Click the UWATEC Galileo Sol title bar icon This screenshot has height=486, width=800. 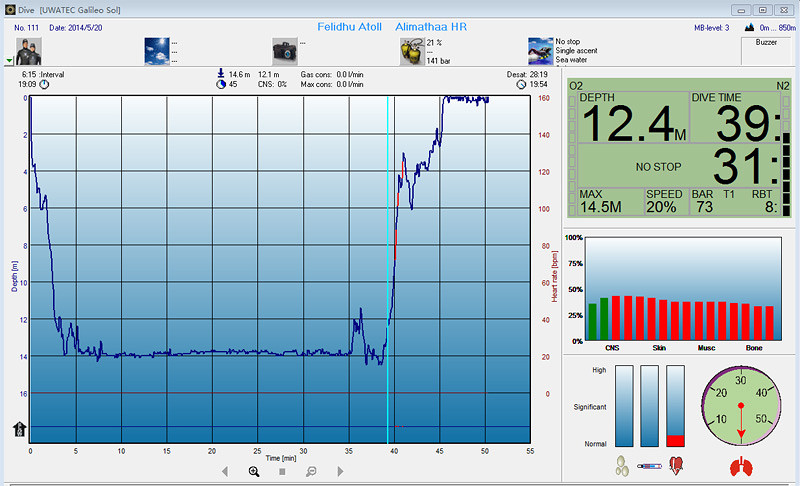click(10, 9)
